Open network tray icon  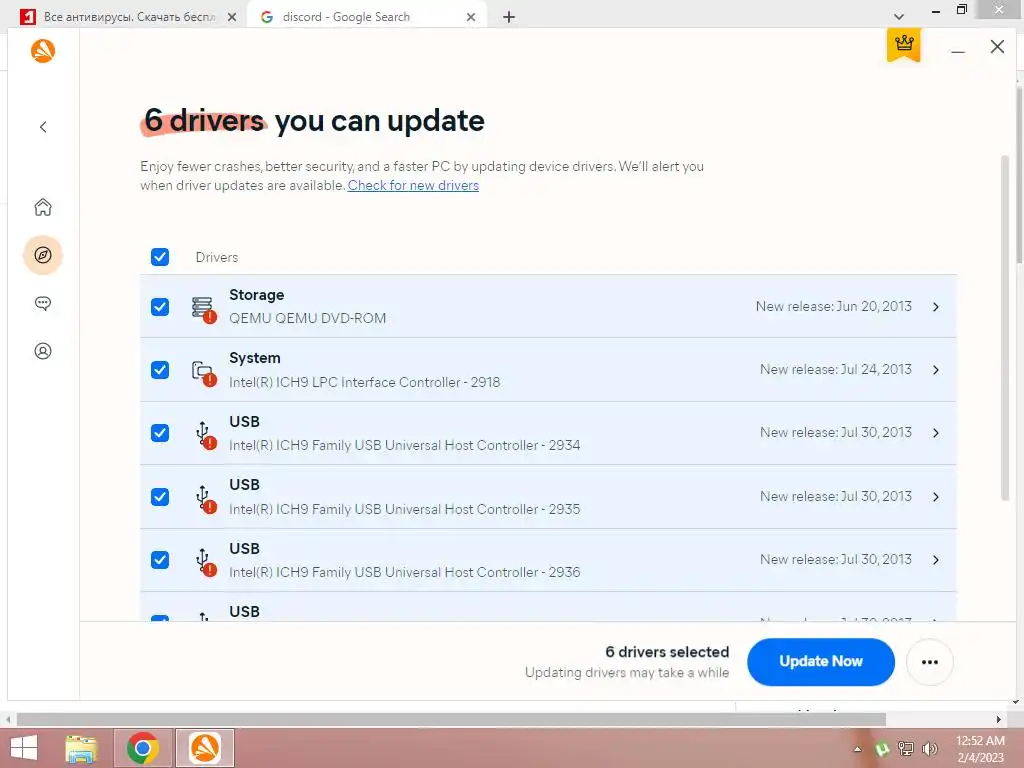tap(906, 749)
